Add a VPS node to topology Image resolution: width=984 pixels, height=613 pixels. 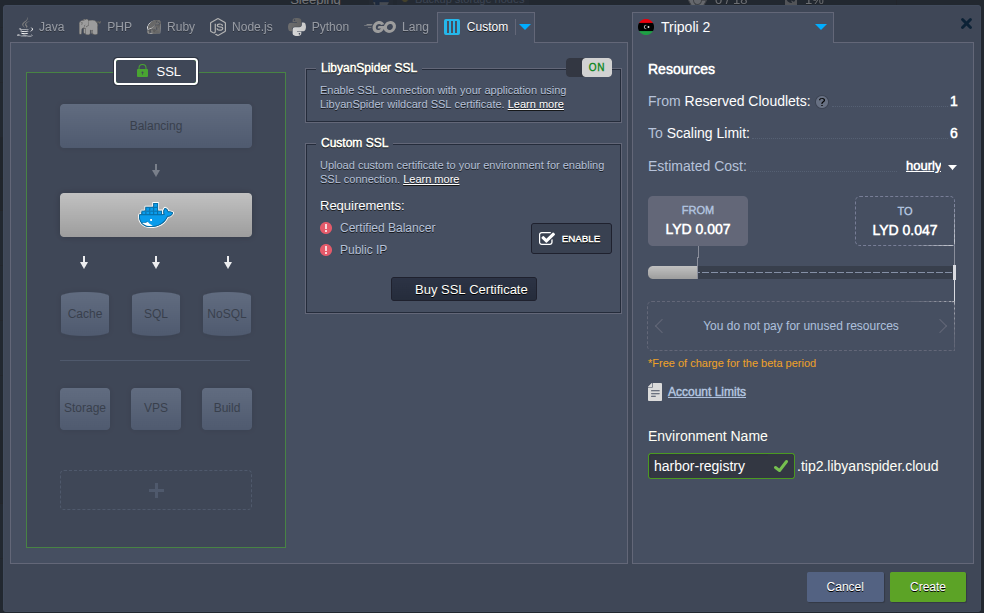tap(155, 408)
